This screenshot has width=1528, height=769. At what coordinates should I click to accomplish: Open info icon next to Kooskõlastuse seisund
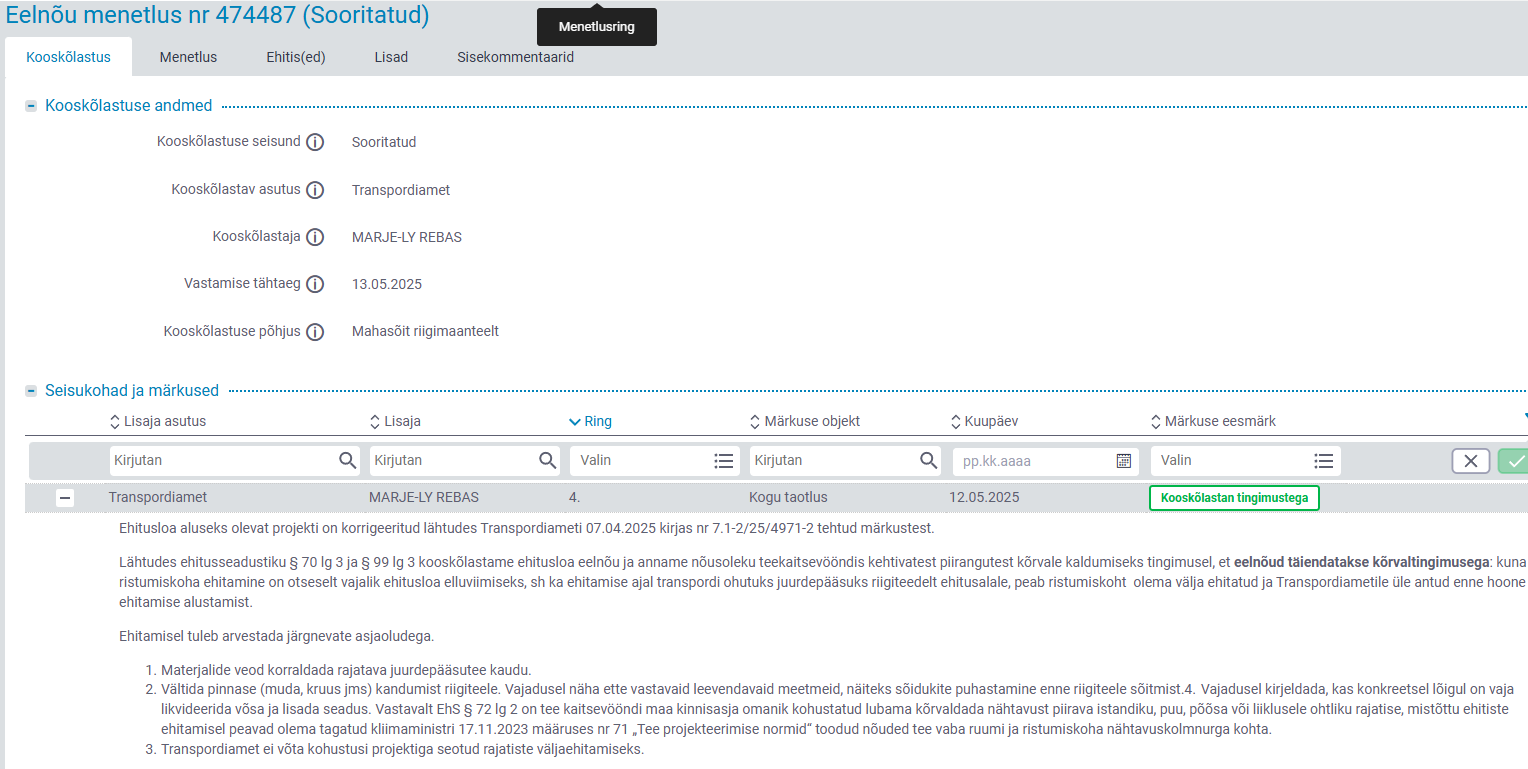(315, 142)
